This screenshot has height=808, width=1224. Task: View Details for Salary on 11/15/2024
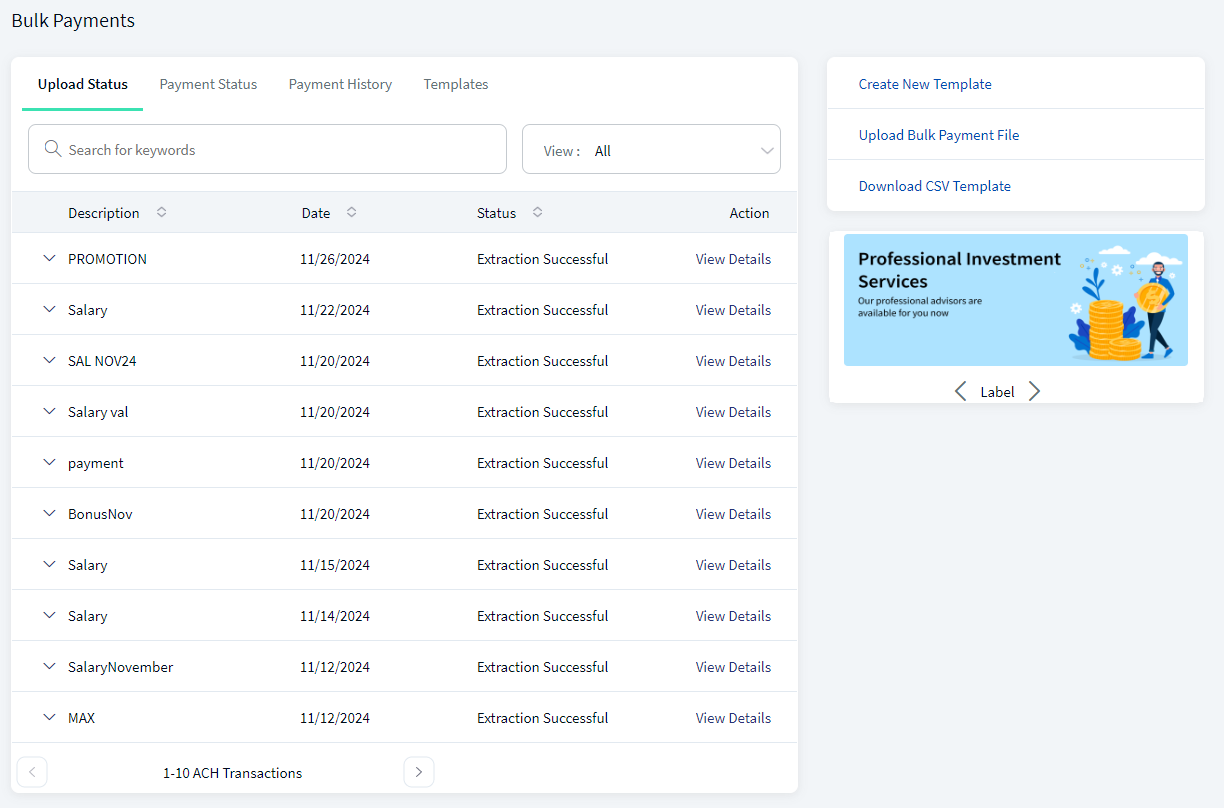tap(733, 565)
